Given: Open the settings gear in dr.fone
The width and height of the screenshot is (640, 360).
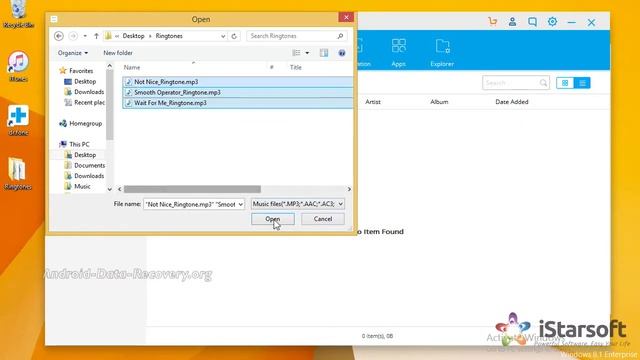Looking at the screenshot, I should click(552, 22).
